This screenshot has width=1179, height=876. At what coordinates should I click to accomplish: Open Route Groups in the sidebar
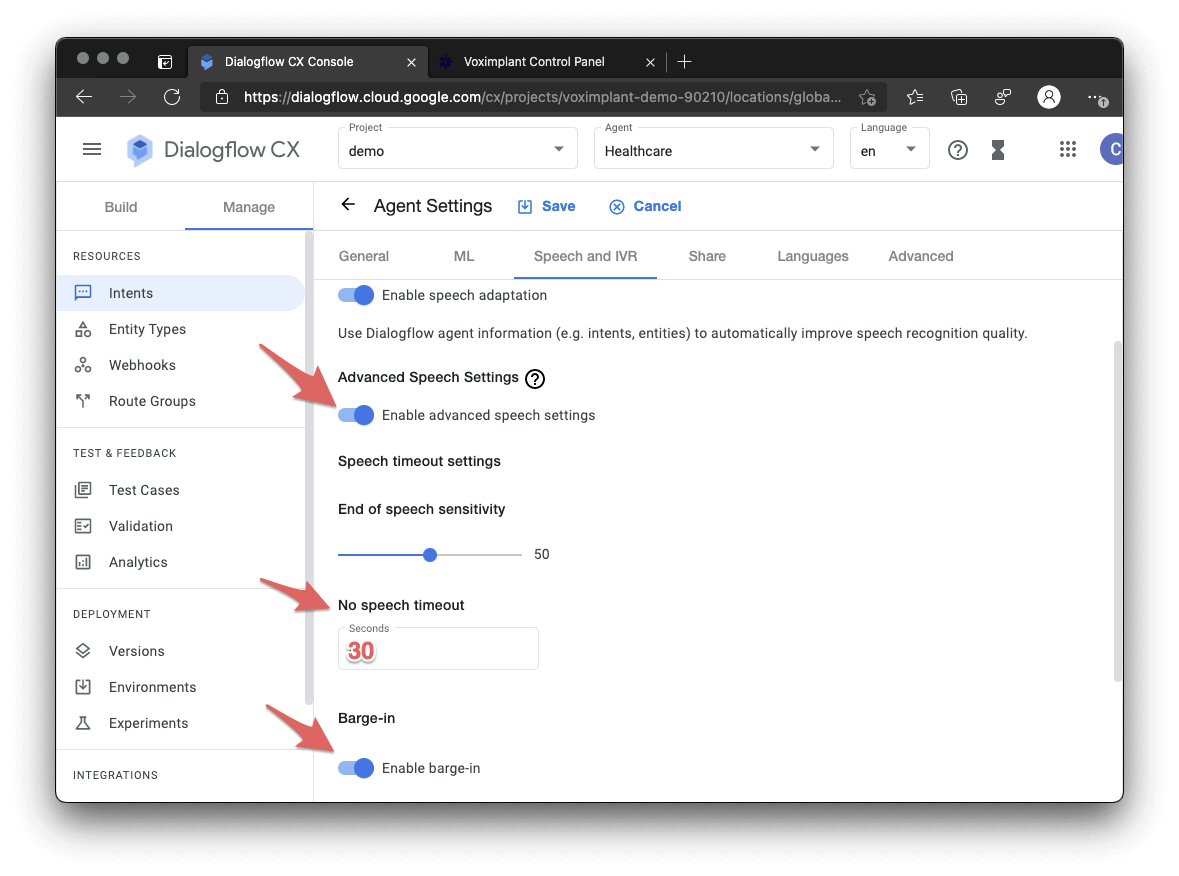(180, 402)
